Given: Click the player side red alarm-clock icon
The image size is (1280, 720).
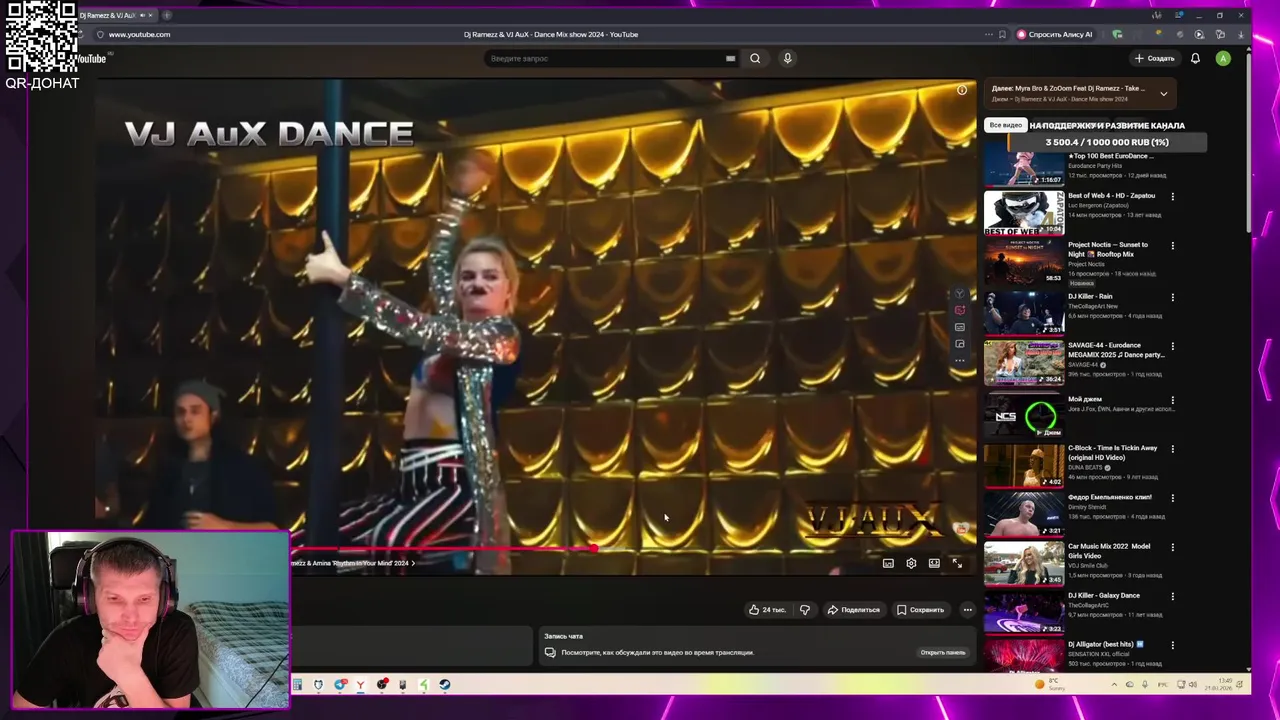Looking at the screenshot, I should (959, 310).
